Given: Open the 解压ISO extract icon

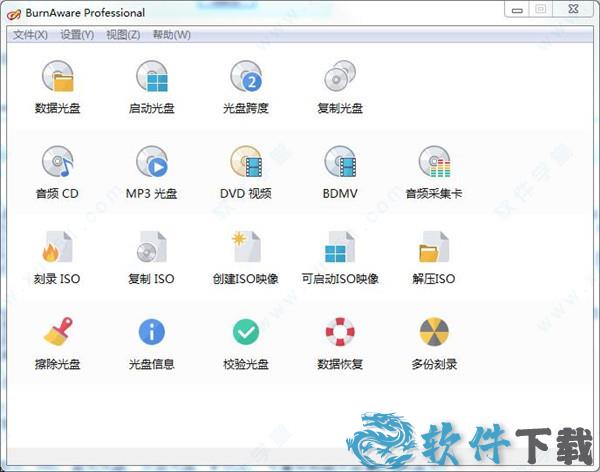Looking at the screenshot, I should 434,247.
